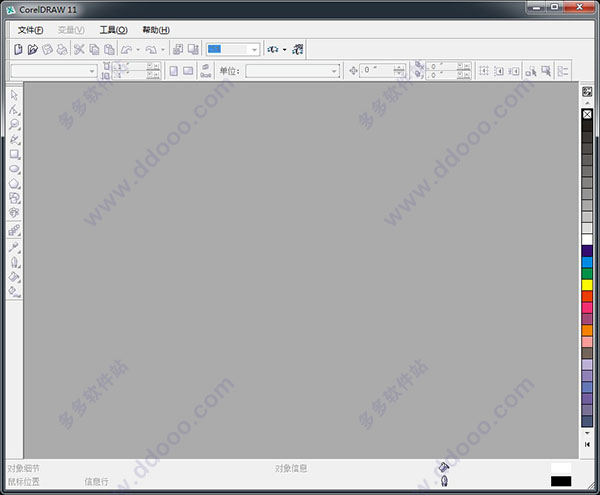The width and height of the screenshot is (600, 495).
Task: Toggle Landscape page orientation
Action: pos(188,71)
